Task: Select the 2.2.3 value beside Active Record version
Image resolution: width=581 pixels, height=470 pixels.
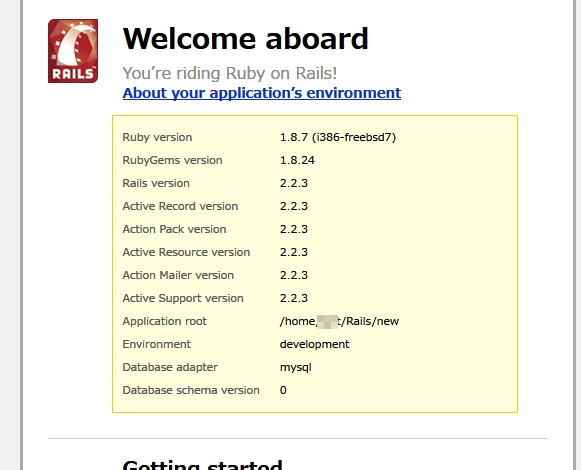Action: pyautogui.click(x=293, y=206)
